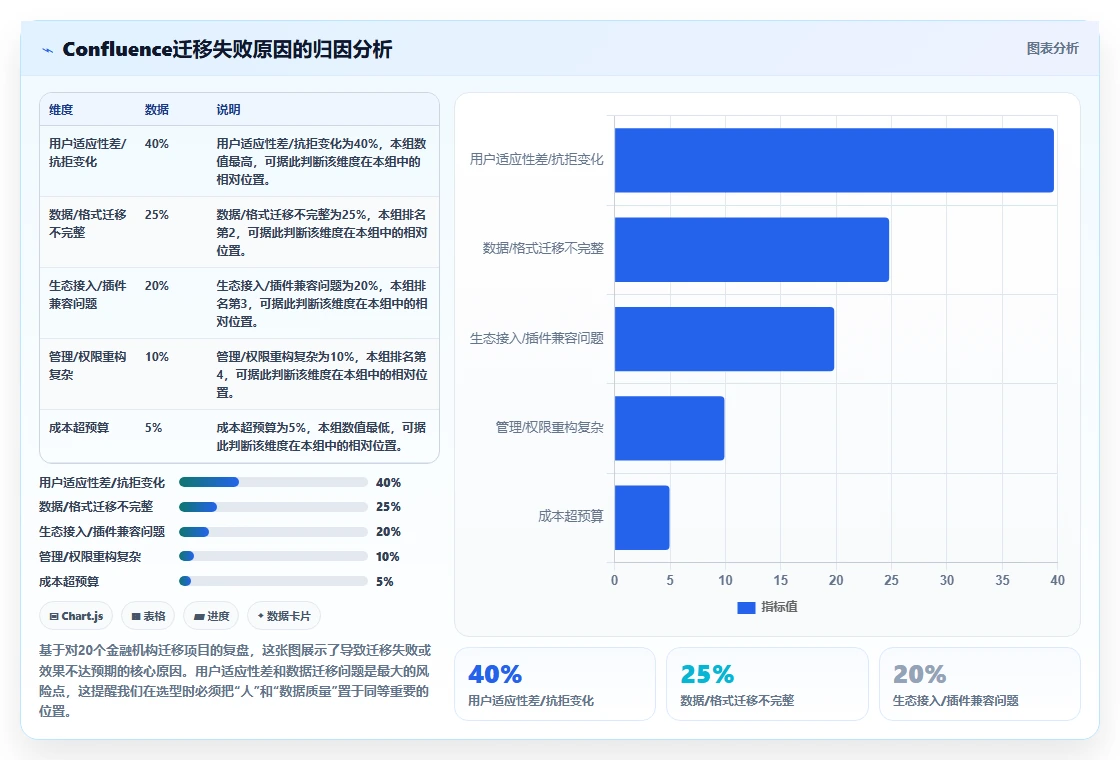Click the 管理/权限重构复杂 label beside its progress bar
The height and width of the screenshot is (760, 1120).
pos(90,556)
